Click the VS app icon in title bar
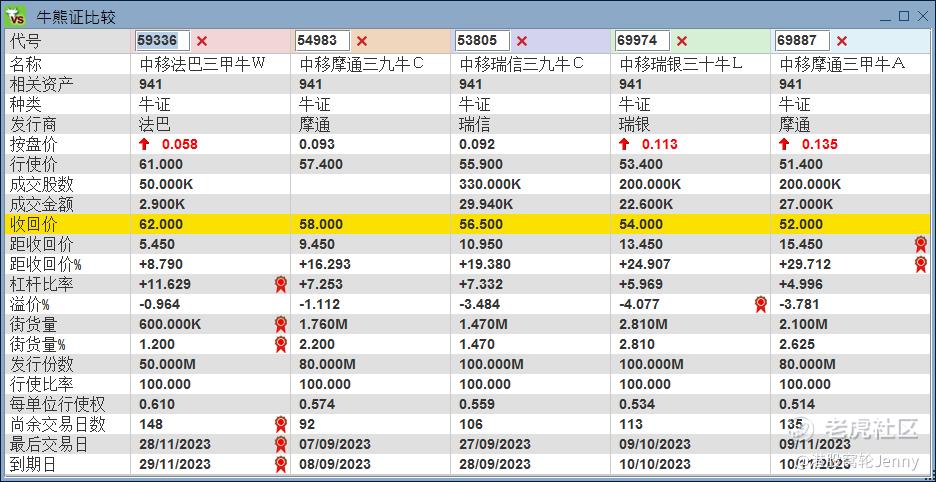This screenshot has width=936, height=482. pyautogui.click(x=15, y=15)
